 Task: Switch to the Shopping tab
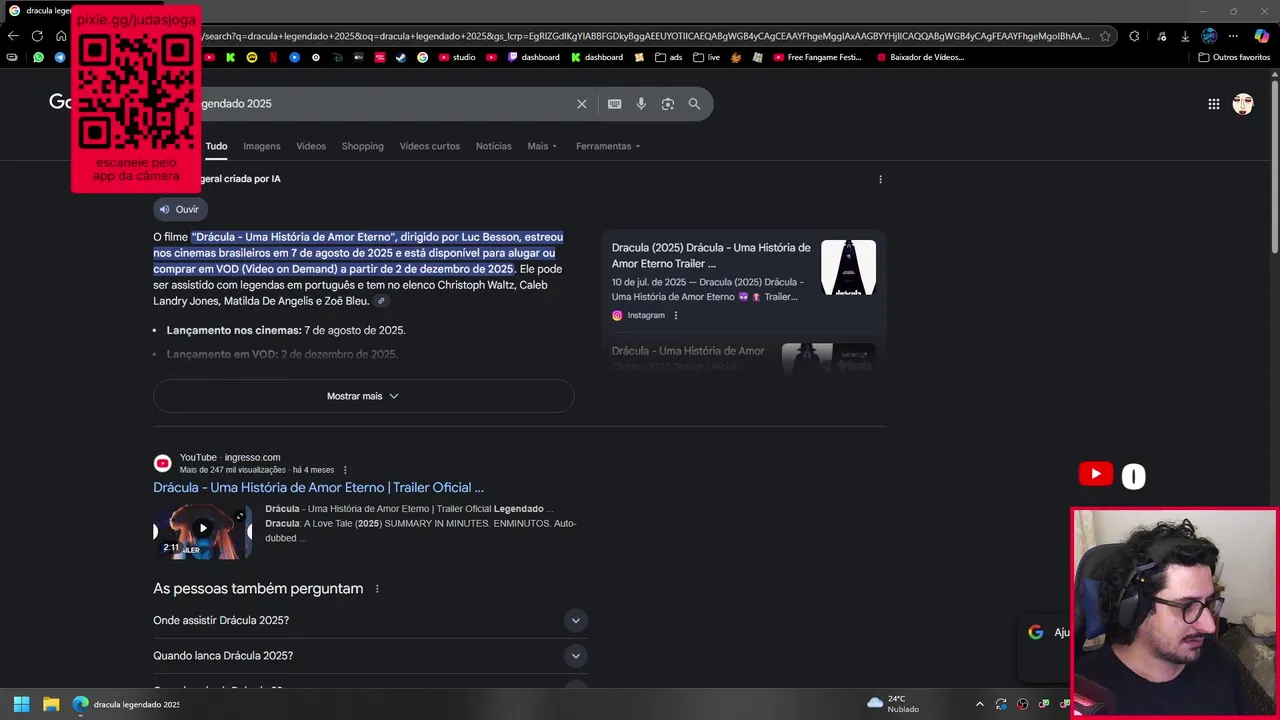tap(363, 146)
